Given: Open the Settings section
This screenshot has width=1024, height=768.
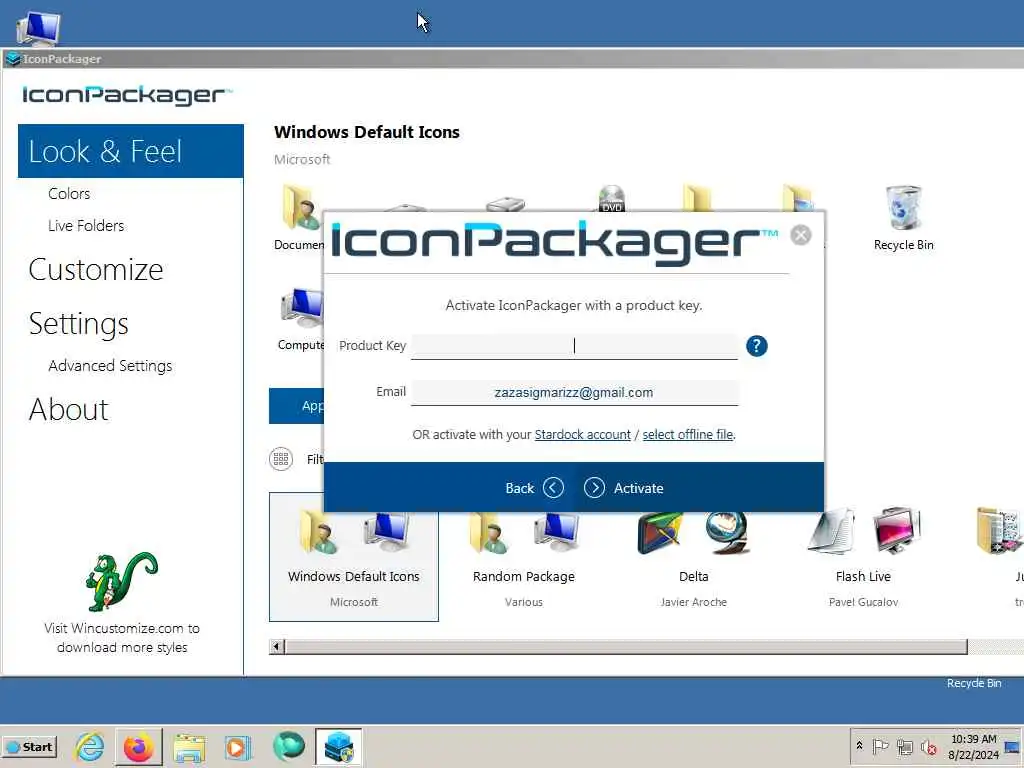Looking at the screenshot, I should point(78,324).
